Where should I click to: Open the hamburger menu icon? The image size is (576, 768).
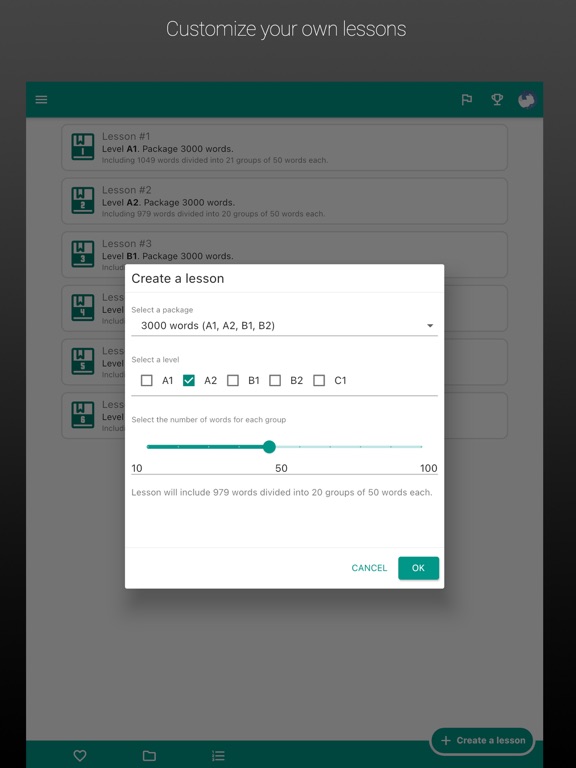click(41, 100)
